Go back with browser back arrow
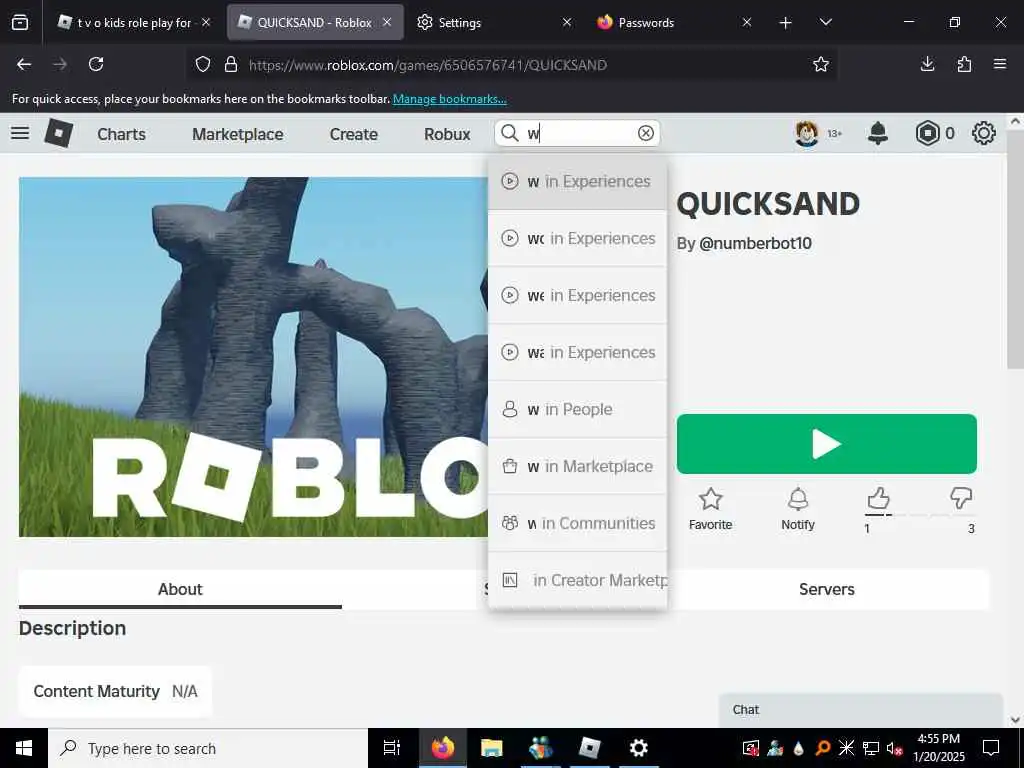 click(24, 64)
